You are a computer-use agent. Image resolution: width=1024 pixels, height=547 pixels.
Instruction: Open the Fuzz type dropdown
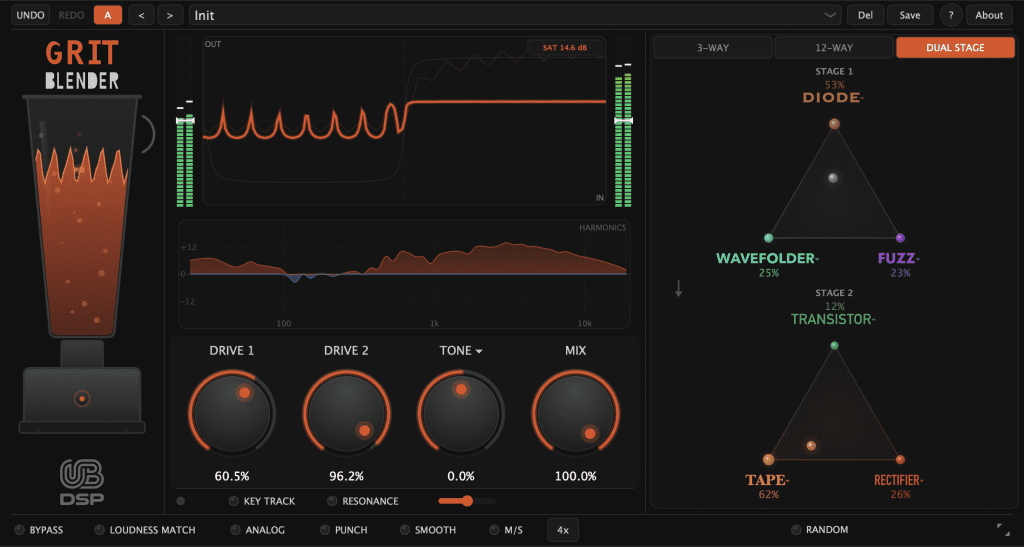click(x=899, y=258)
